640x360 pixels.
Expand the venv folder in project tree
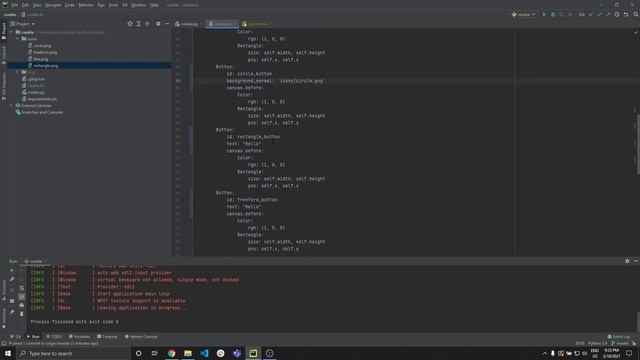(18, 72)
